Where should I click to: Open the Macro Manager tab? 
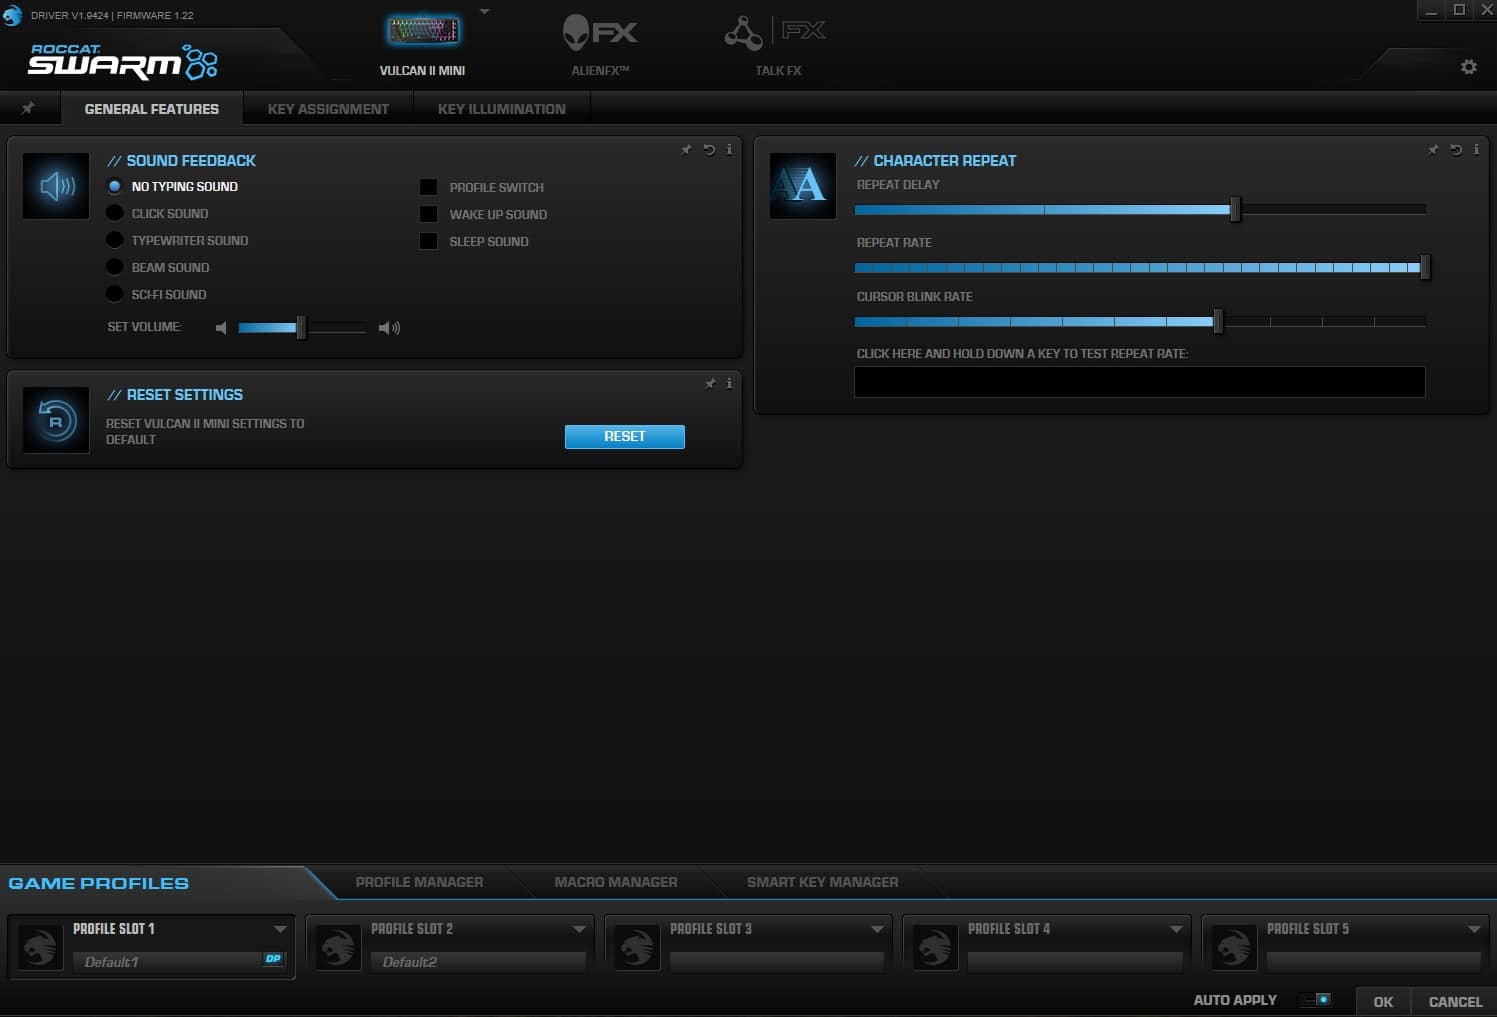[616, 882]
